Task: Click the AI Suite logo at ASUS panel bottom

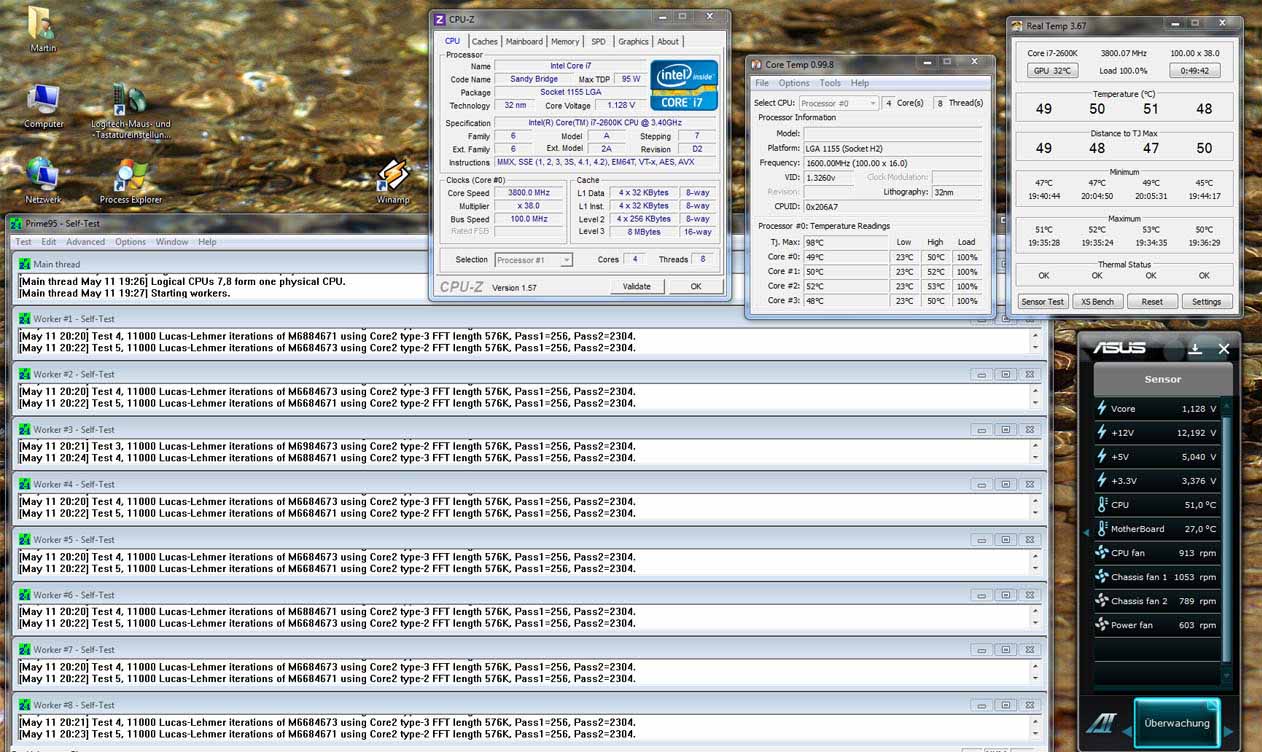Action: 1102,723
